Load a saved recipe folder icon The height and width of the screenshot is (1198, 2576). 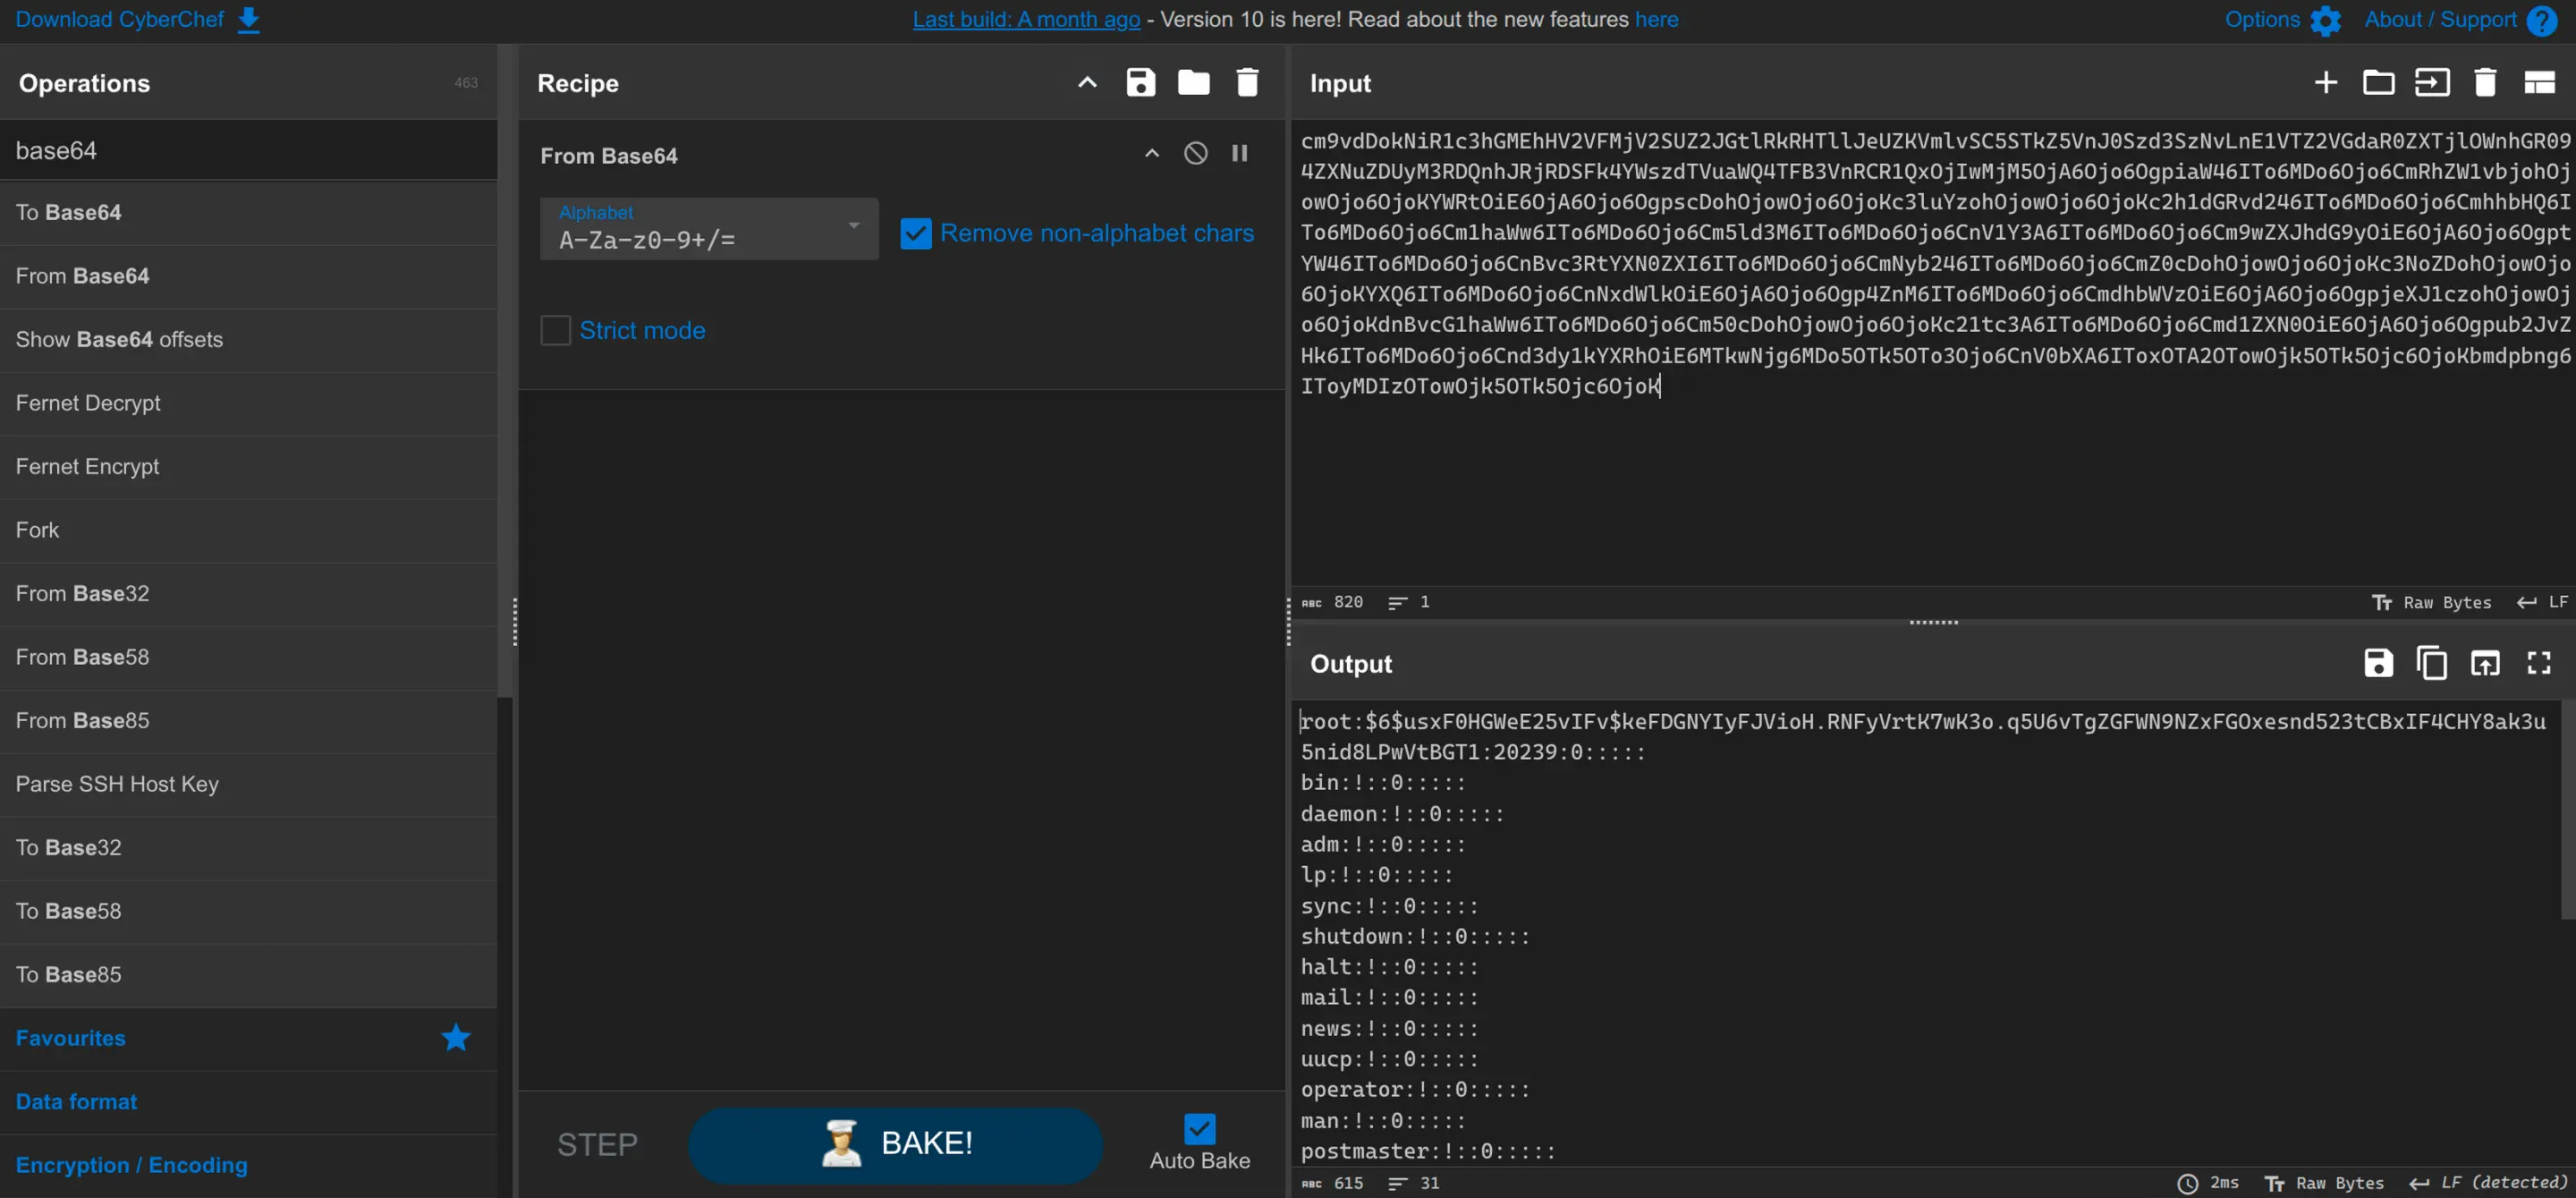click(1193, 83)
